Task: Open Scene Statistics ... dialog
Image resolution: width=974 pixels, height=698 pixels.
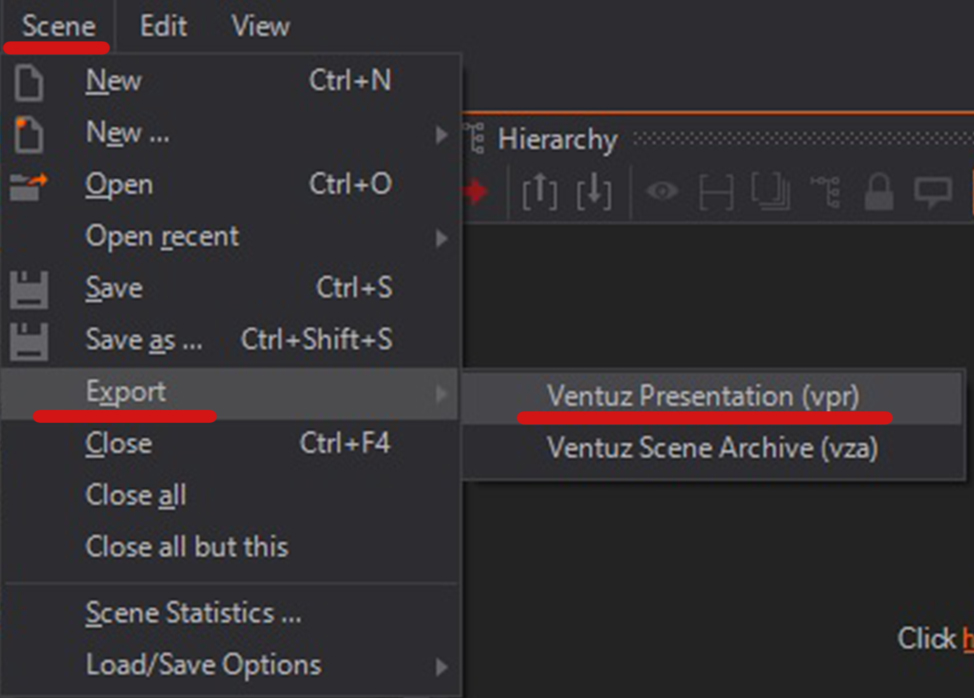Action: (193, 613)
